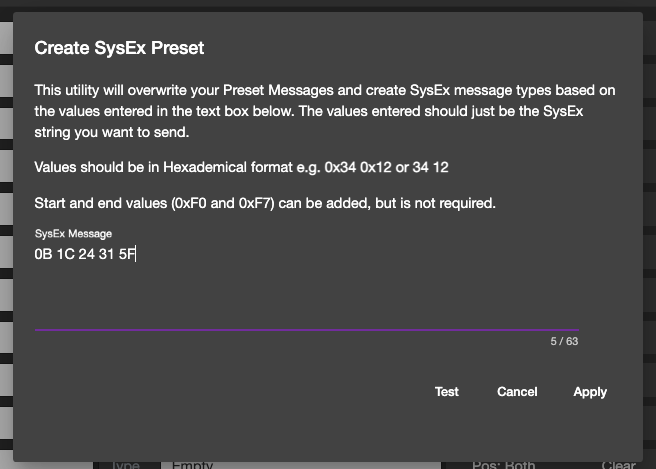Click the start and end values note
Screen dimensions: 656x469
[265, 204]
